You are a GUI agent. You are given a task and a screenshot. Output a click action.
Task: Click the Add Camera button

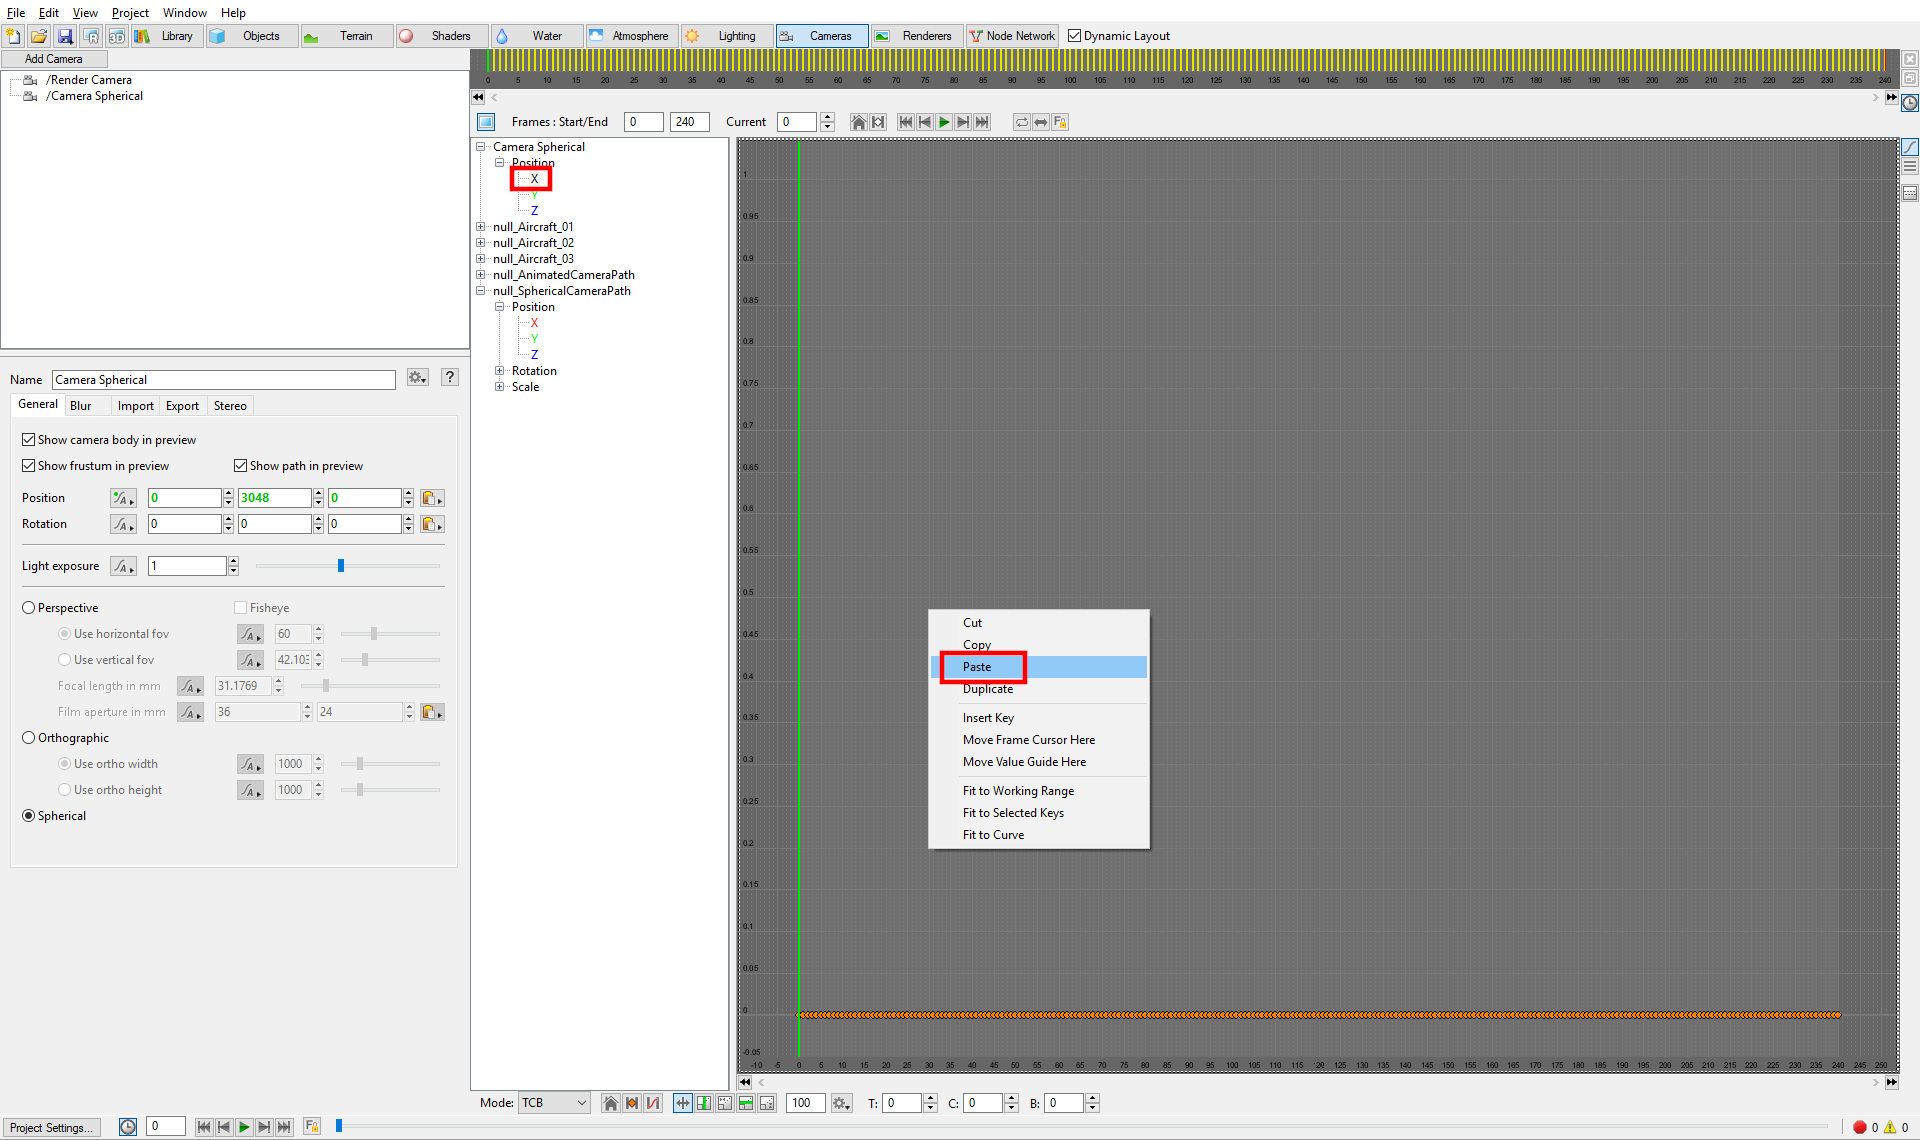tap(54, 59)
